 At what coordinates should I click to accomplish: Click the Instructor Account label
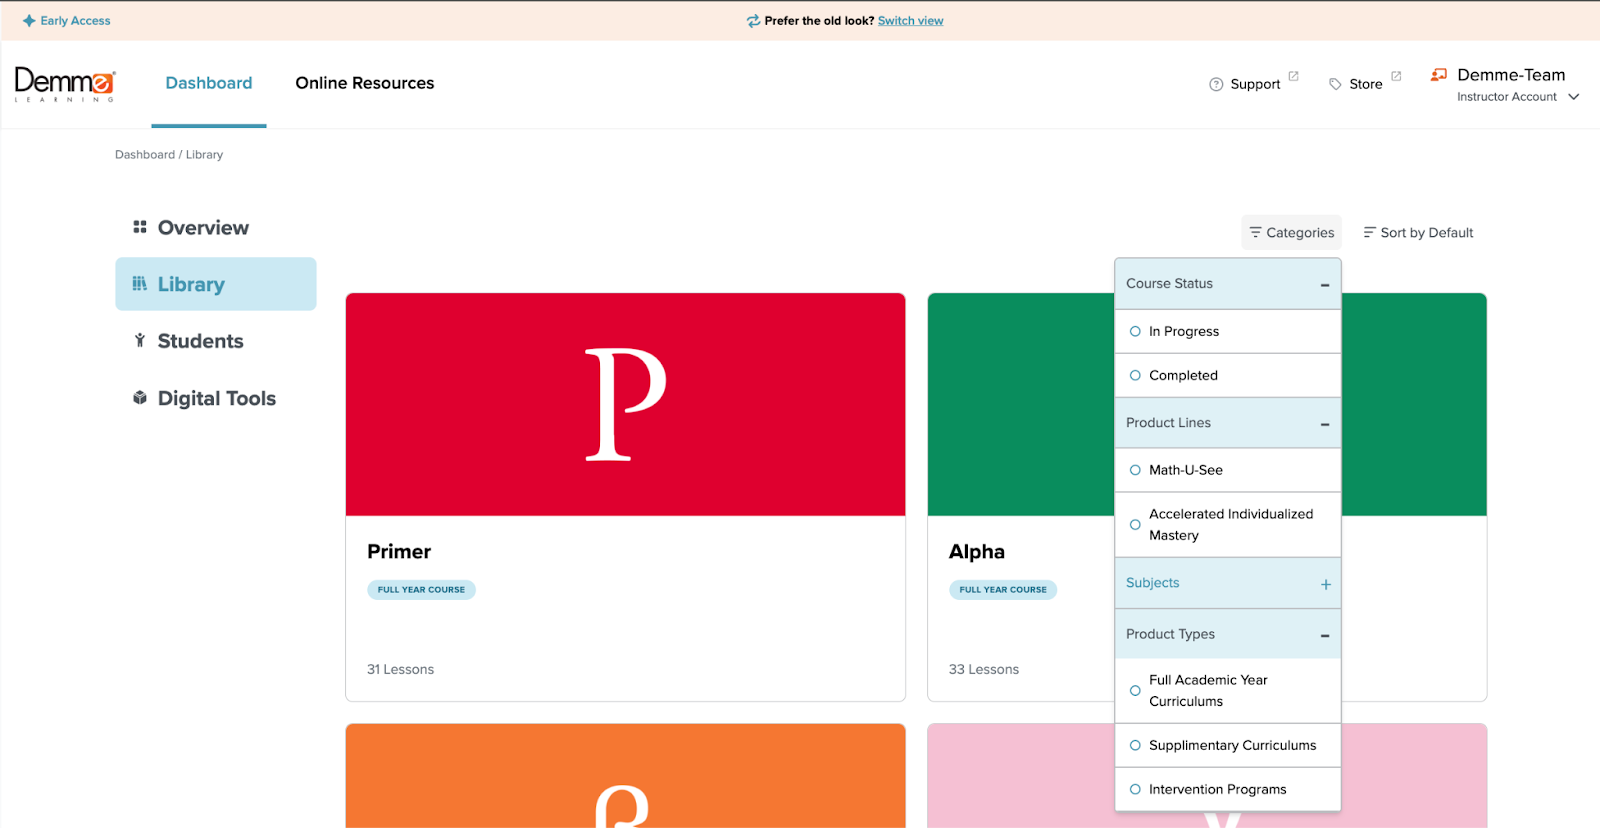[x=1506, y=97]
